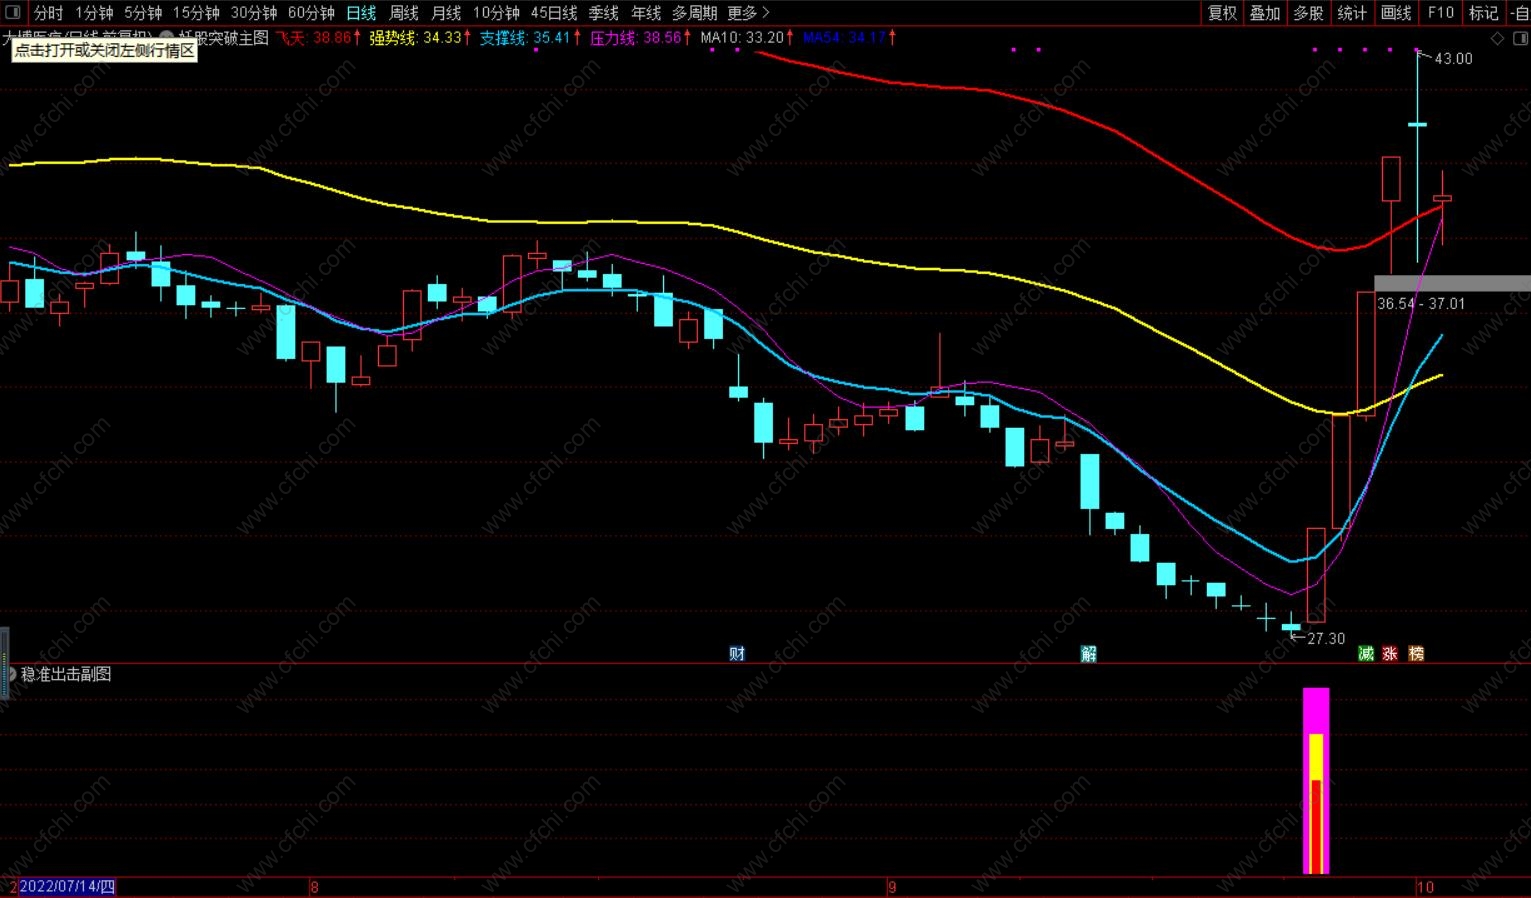
Task: Expand the 更多 periods dropdown
Action: (x=748, y=13)
